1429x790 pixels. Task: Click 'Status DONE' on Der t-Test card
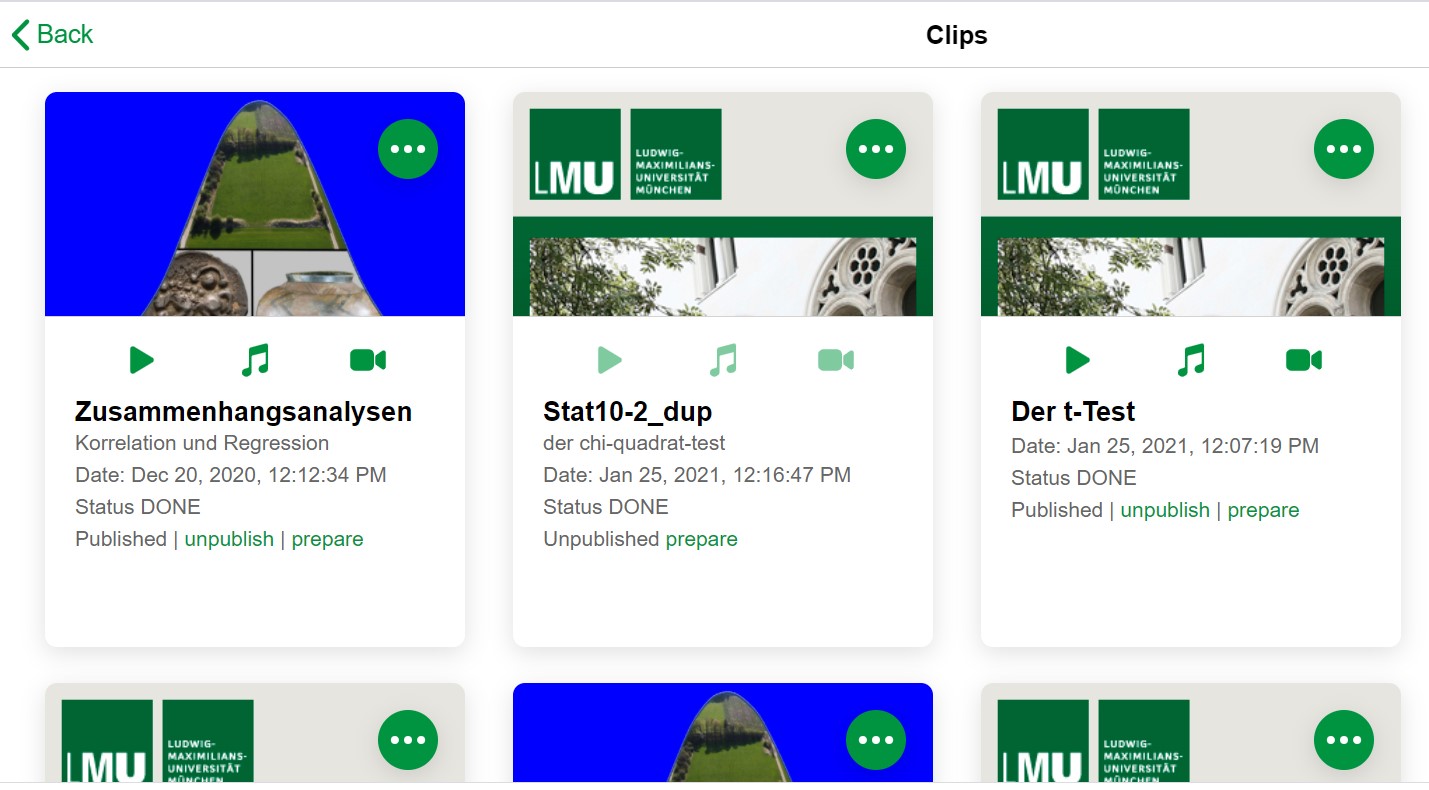click(x=1074, y=478)
